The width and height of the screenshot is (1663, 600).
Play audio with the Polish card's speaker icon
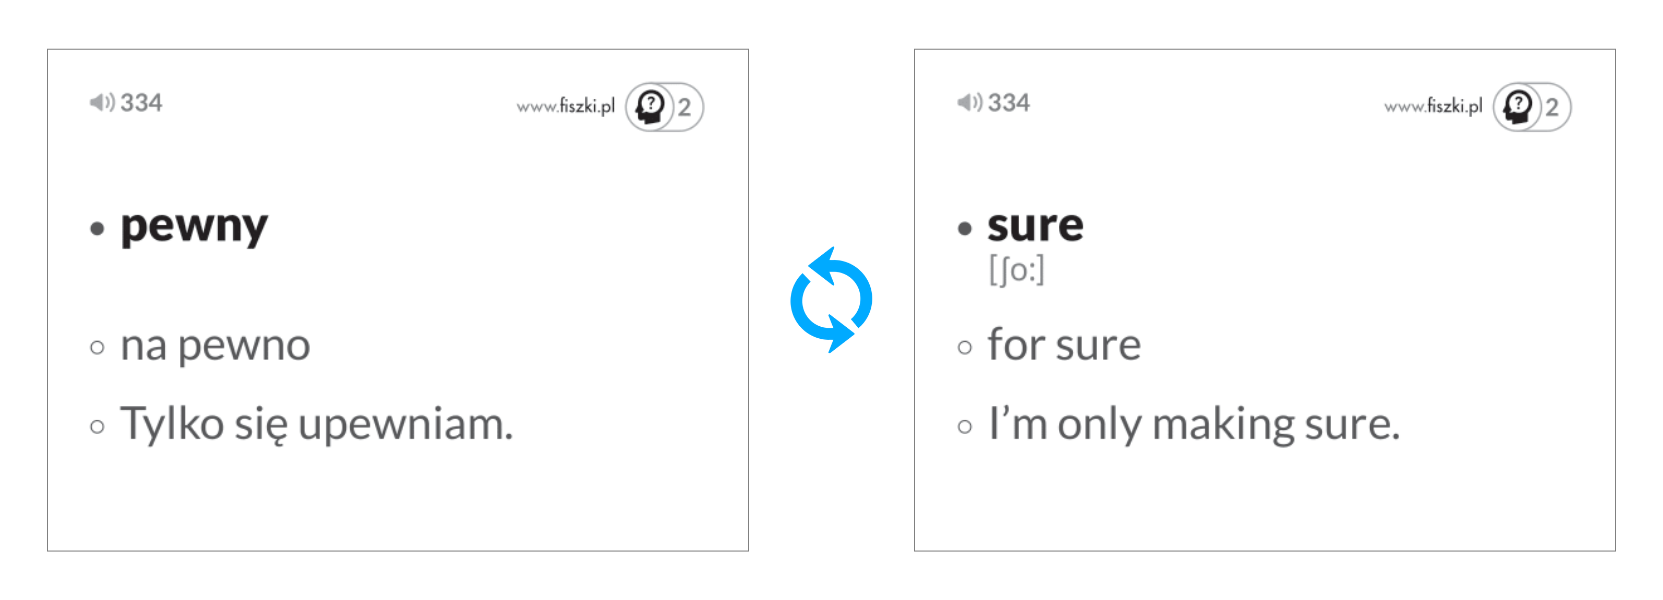click(x=101, y=102)
